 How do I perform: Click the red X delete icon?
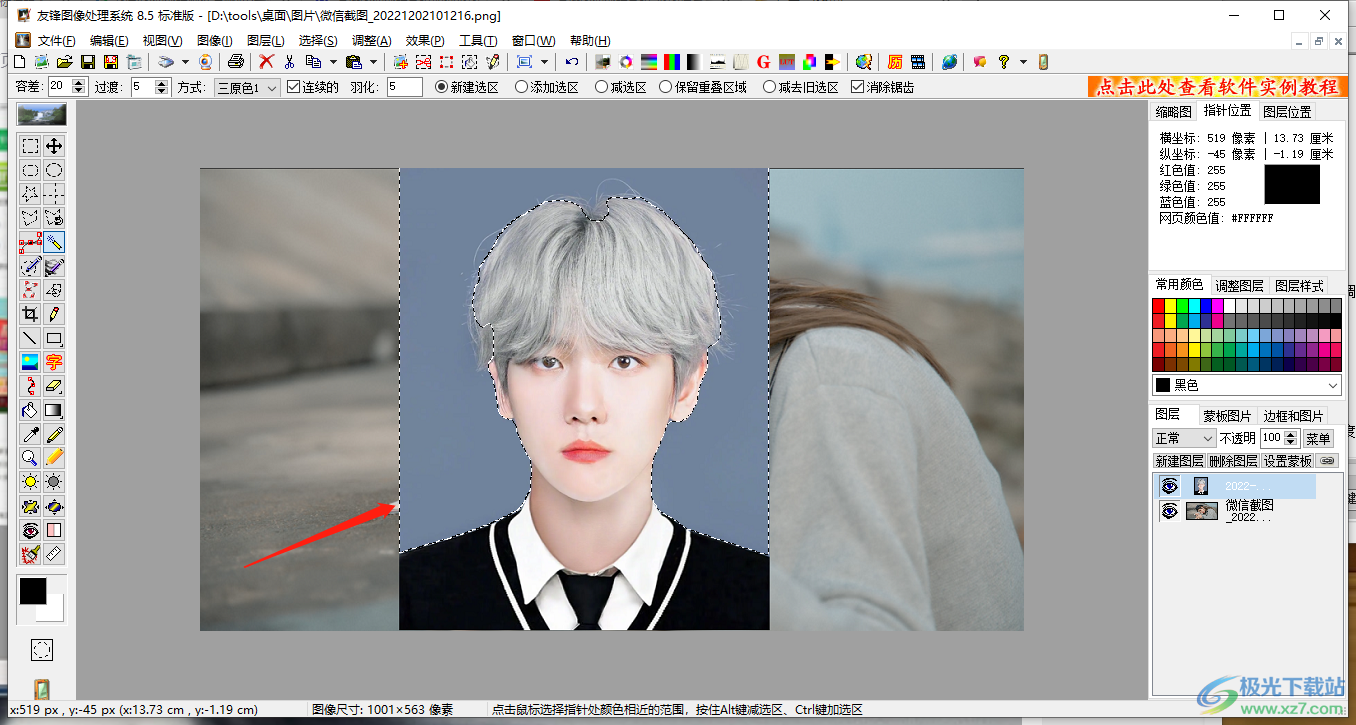tap(266, 62)
